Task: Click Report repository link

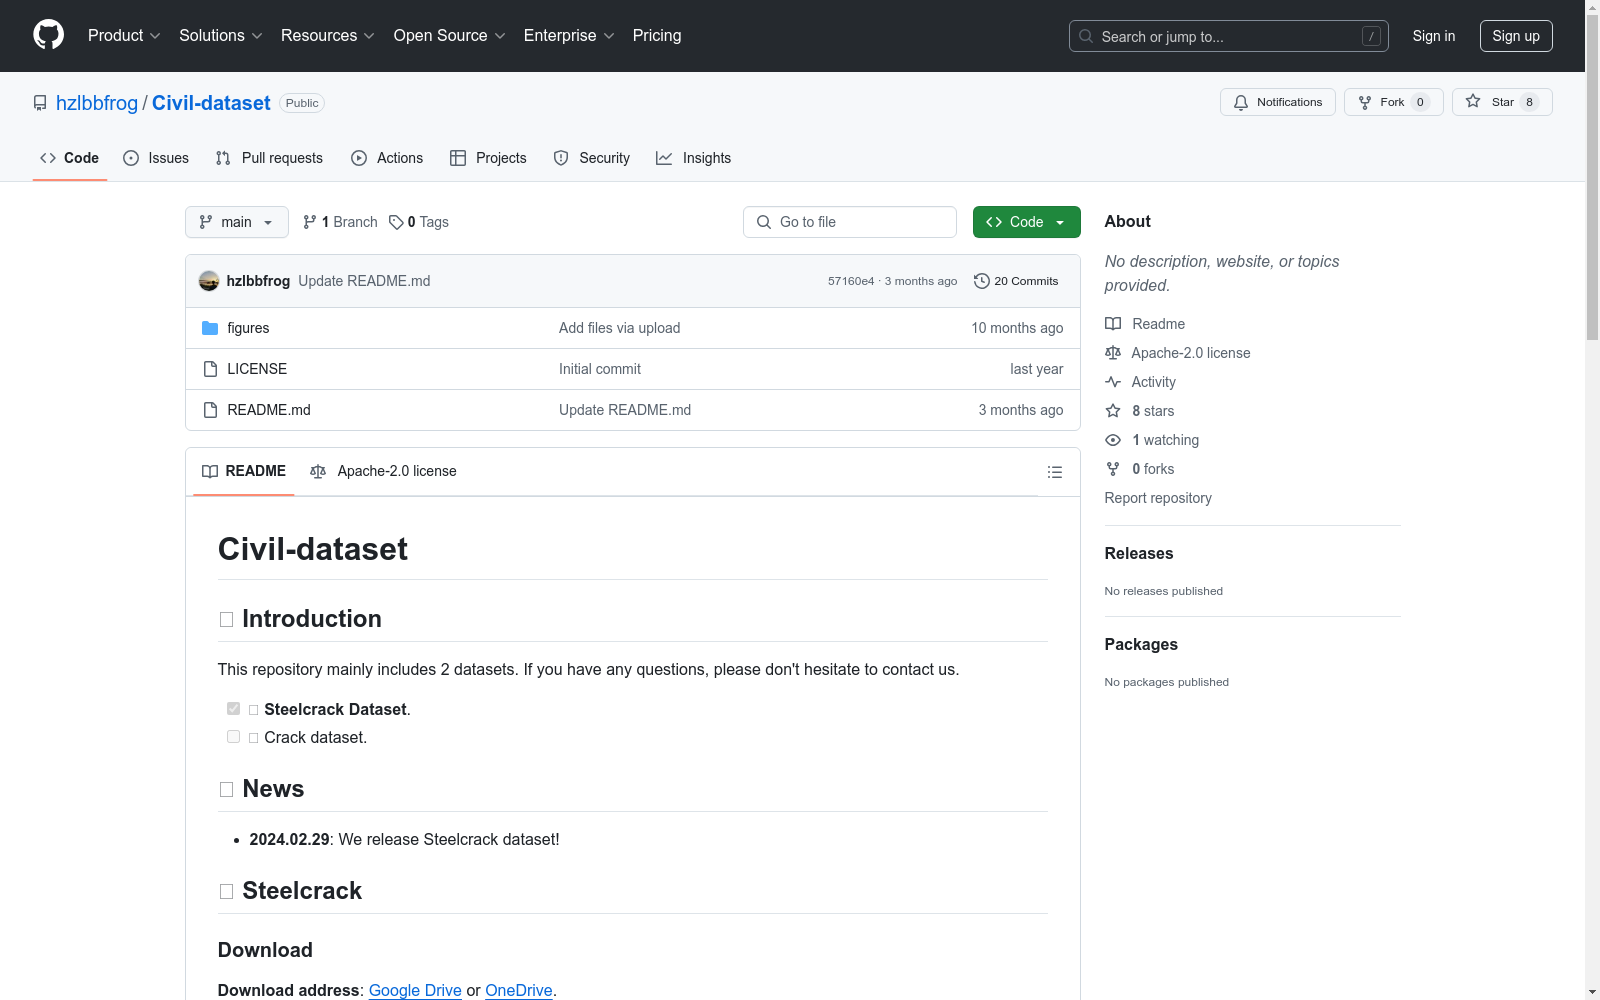Action: tap(1158, 498)
